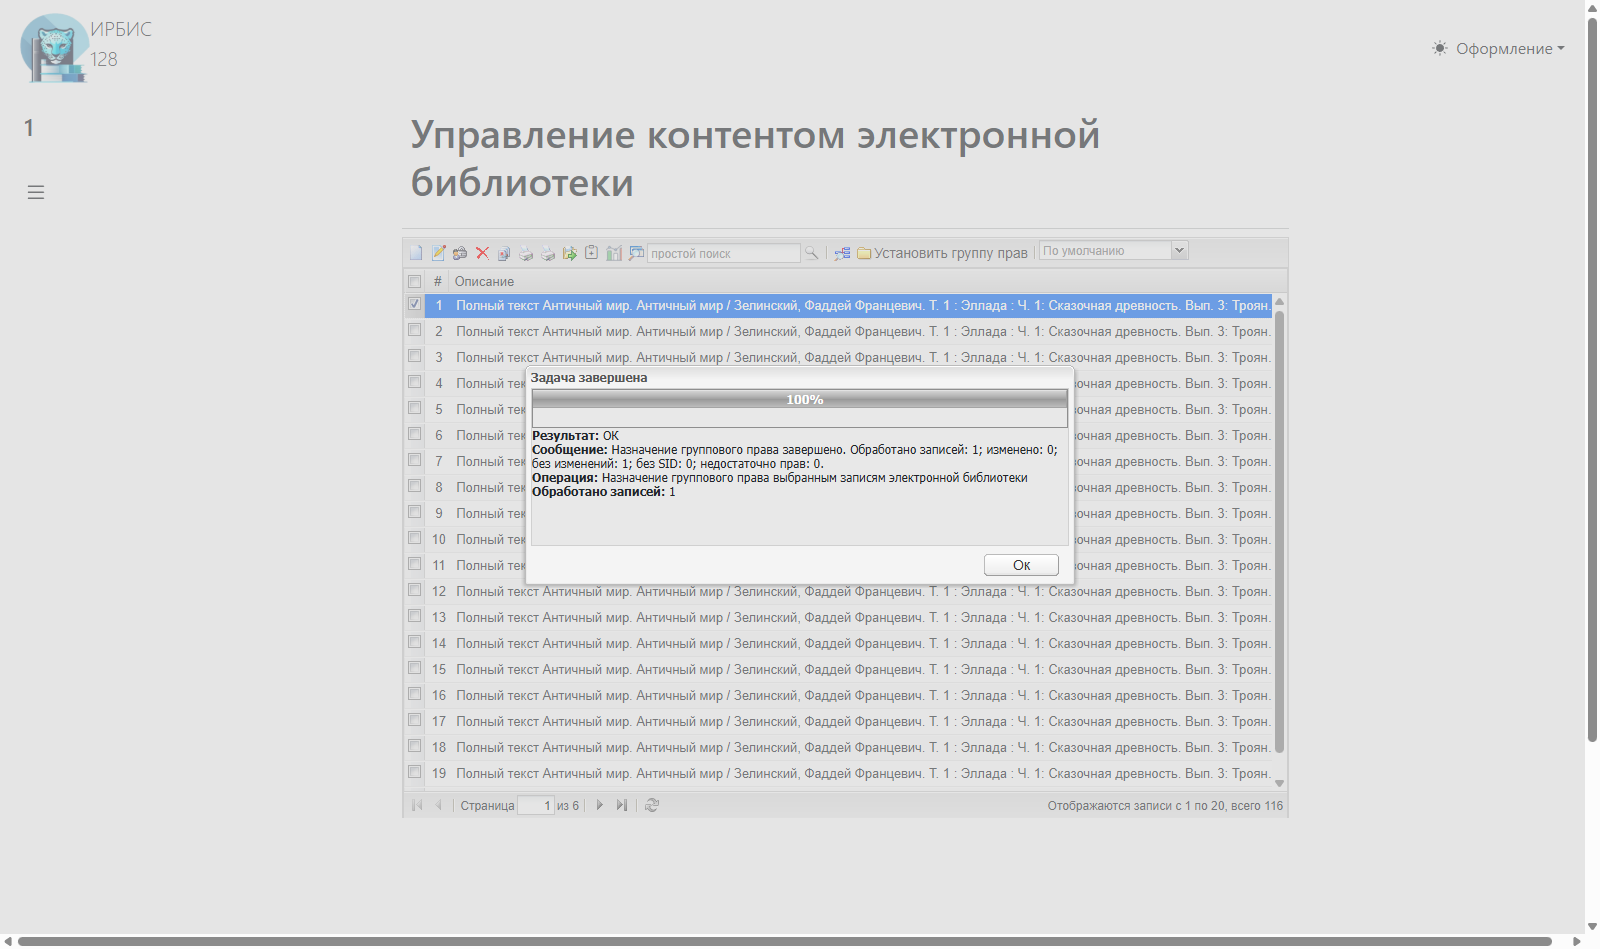Click the edit record pencil icon

(x=438, y=253)
